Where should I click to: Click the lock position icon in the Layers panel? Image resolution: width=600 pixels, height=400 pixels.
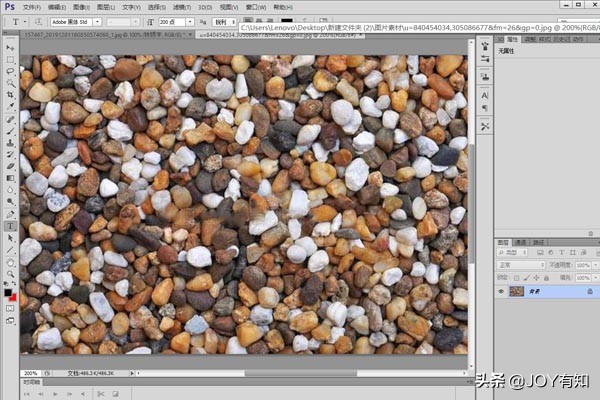point(538,279)
